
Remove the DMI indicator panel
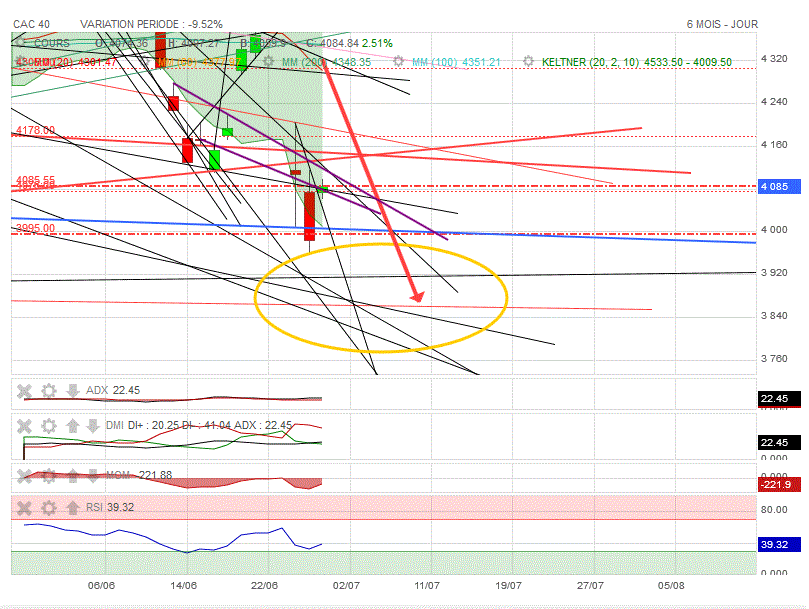tap(24, 426)
